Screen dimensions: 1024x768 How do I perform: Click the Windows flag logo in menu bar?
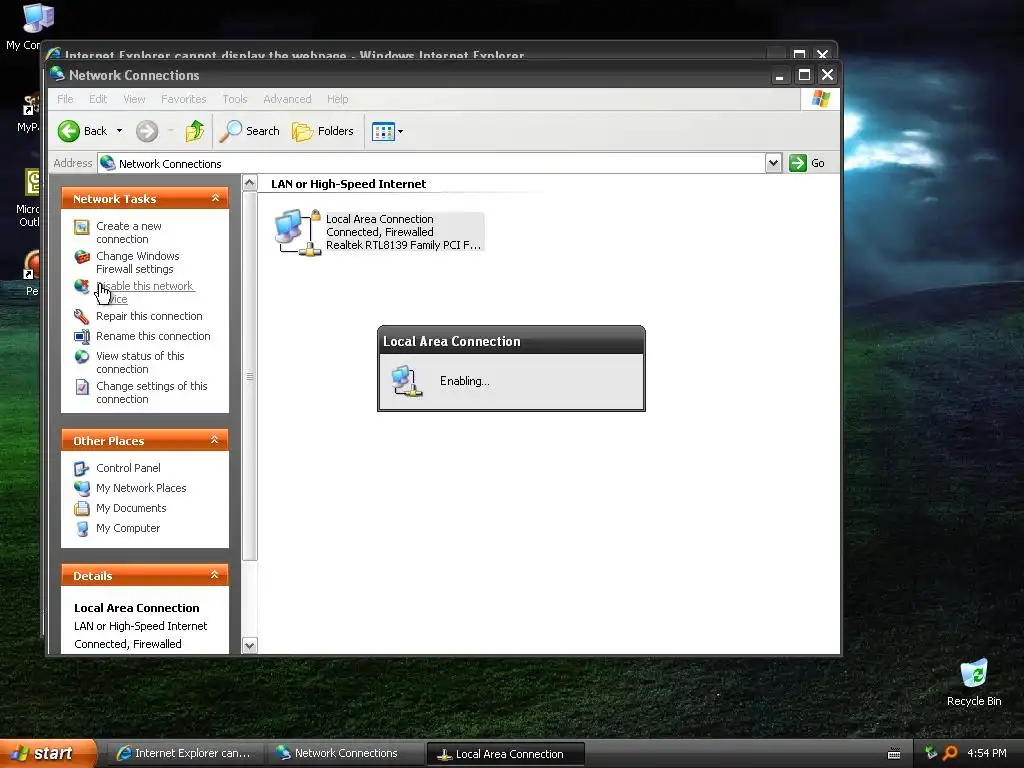click(x=820, y=99)
